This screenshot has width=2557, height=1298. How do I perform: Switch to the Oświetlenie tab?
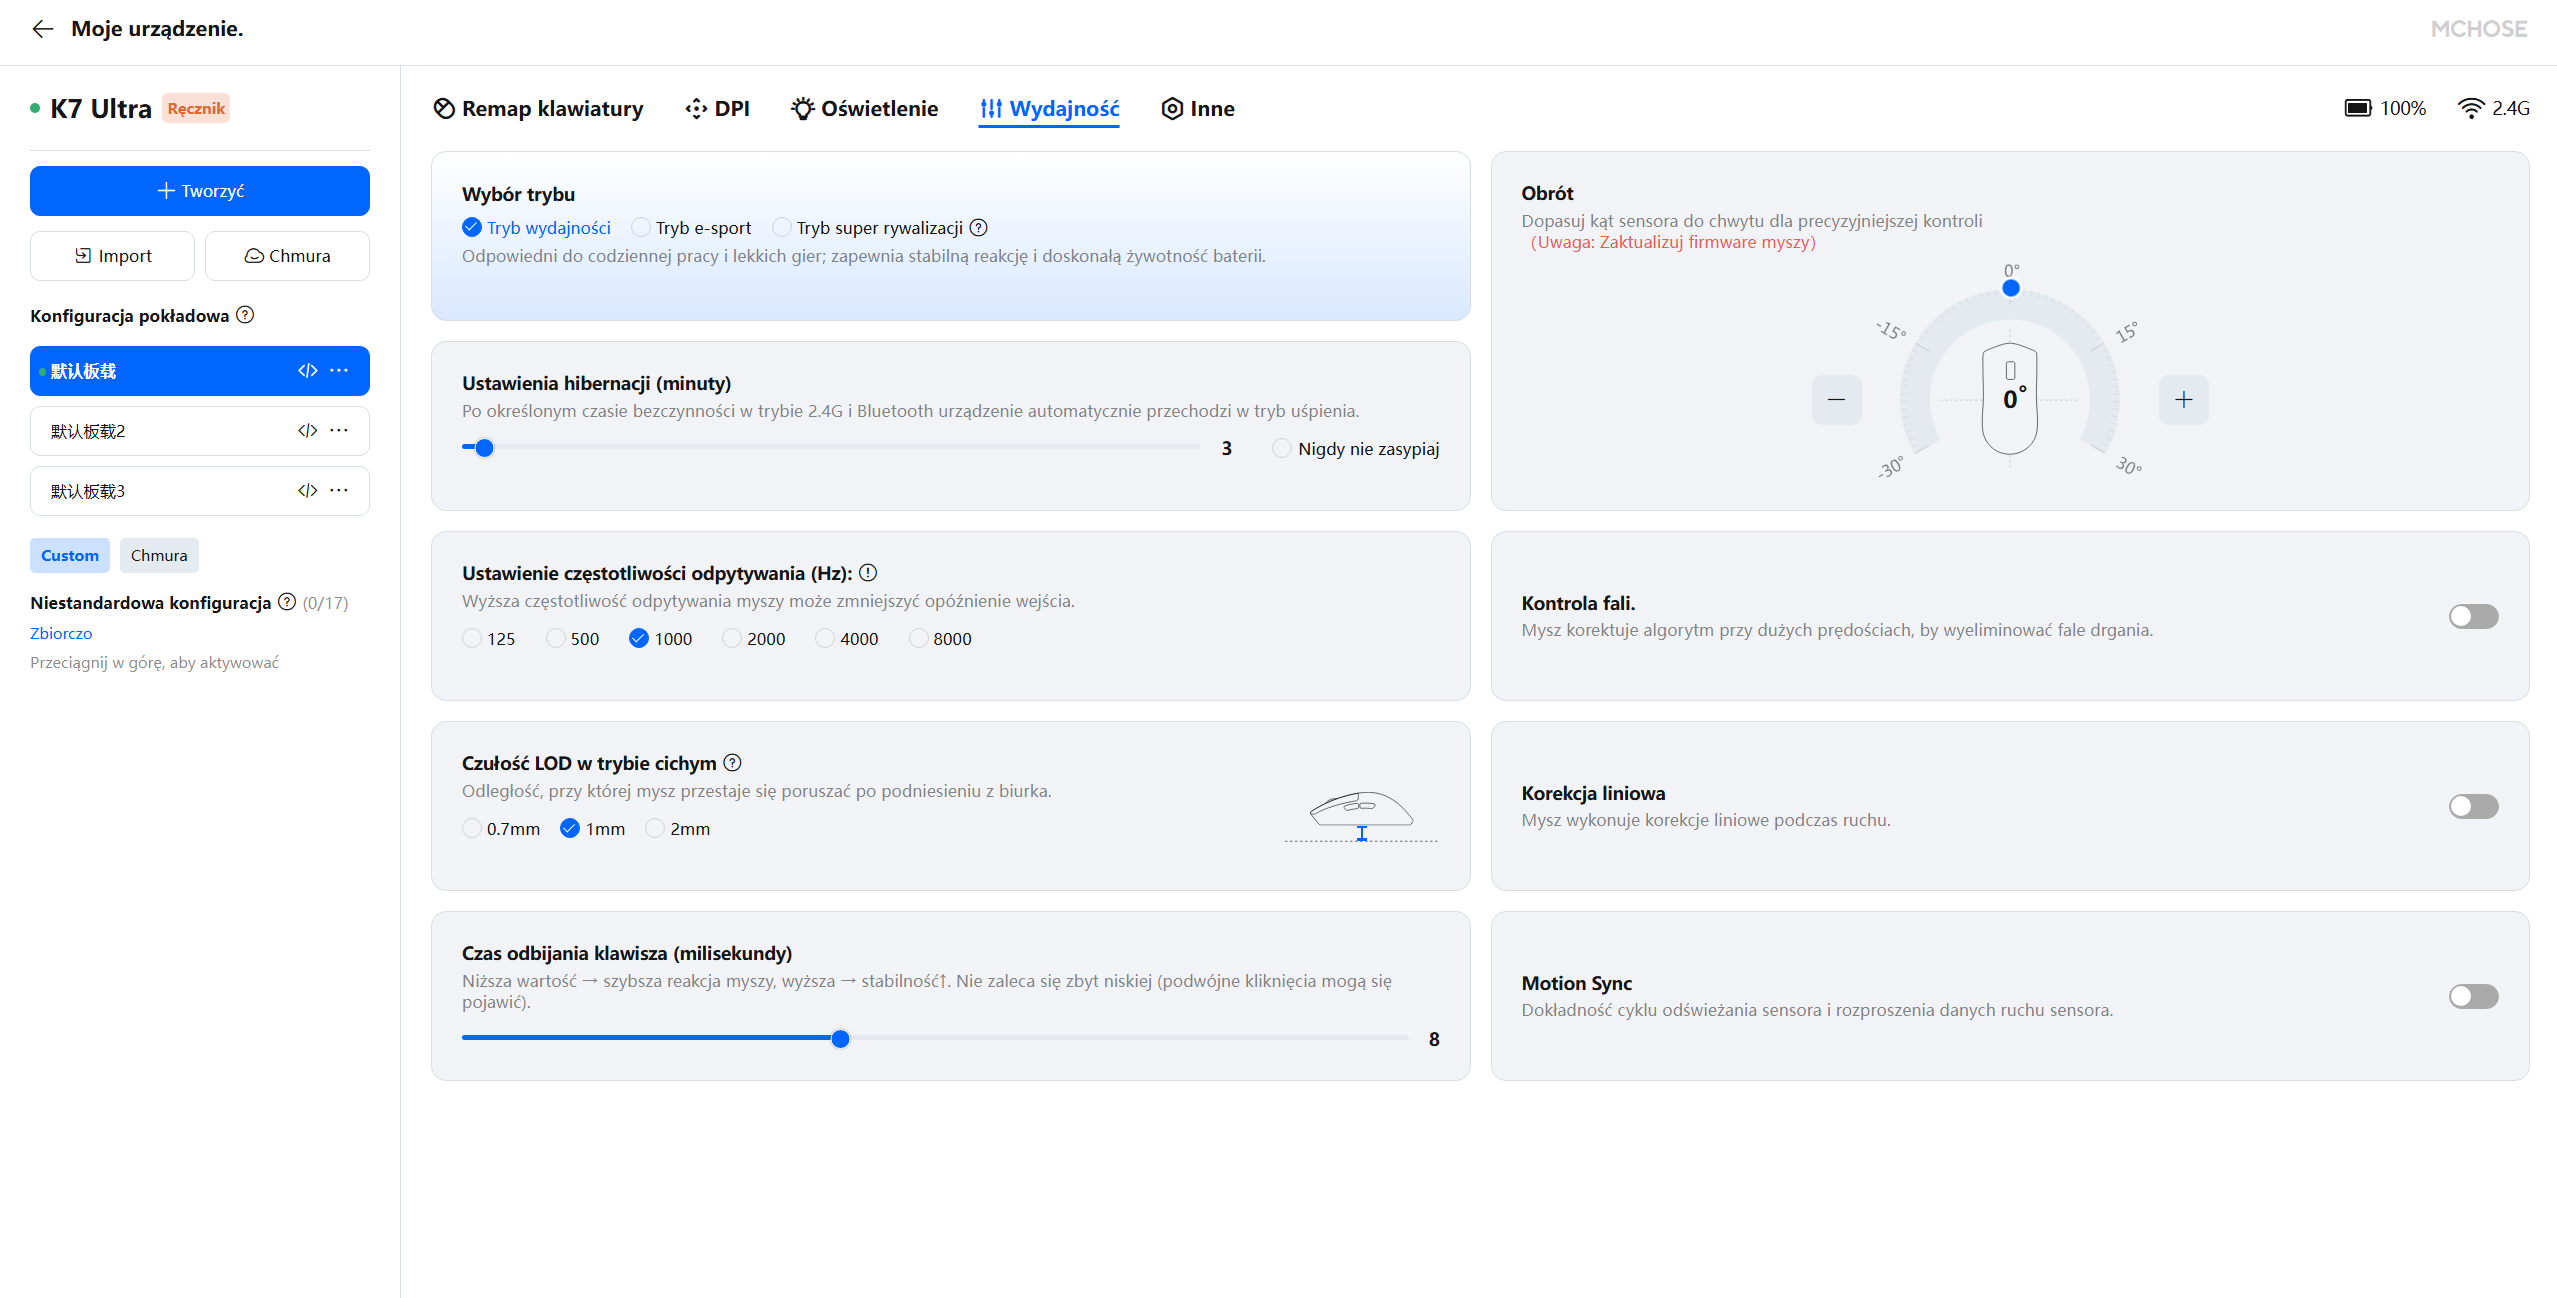(x=864, y=109)
